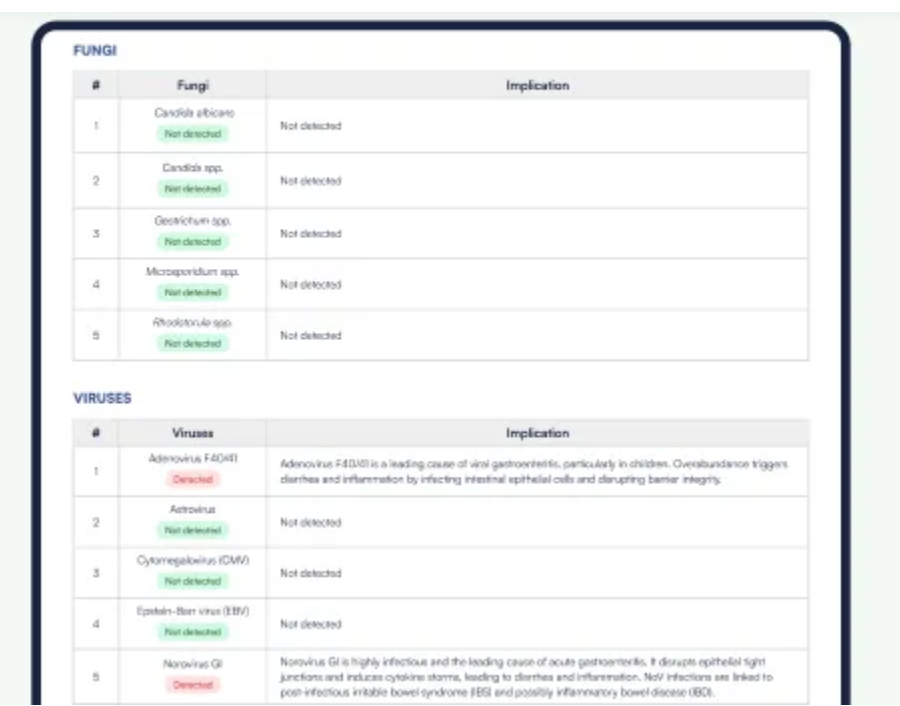Image resolution: width=900 pixels, height=706 pixels.
Task: Select the Geotrichum spp. name
Action: tap(193, 221)
